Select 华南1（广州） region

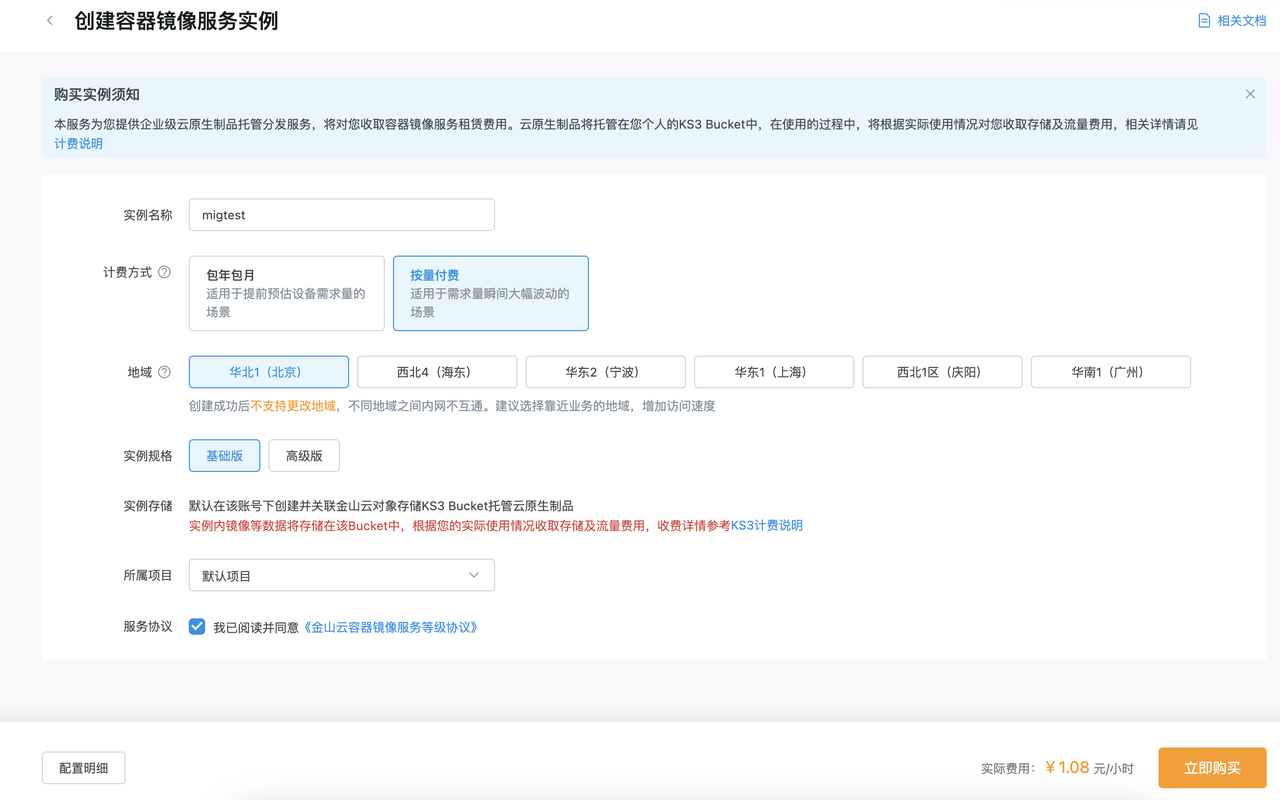[1110, 372]
